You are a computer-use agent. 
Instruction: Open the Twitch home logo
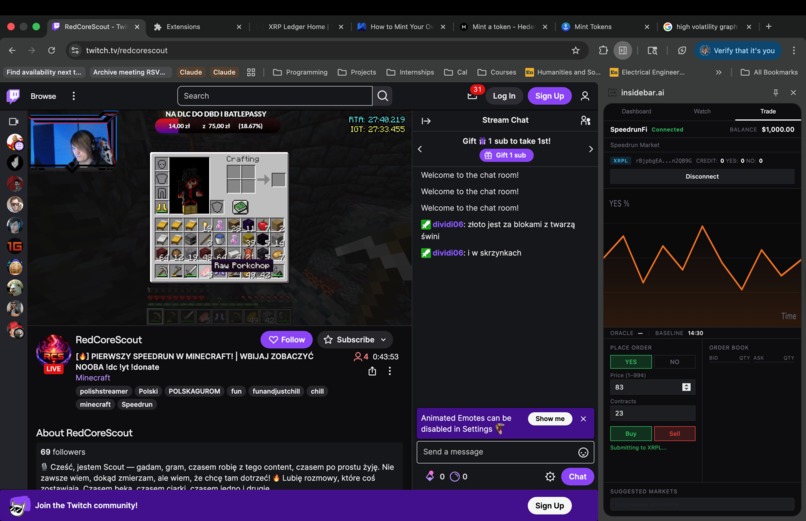[13, 96]
